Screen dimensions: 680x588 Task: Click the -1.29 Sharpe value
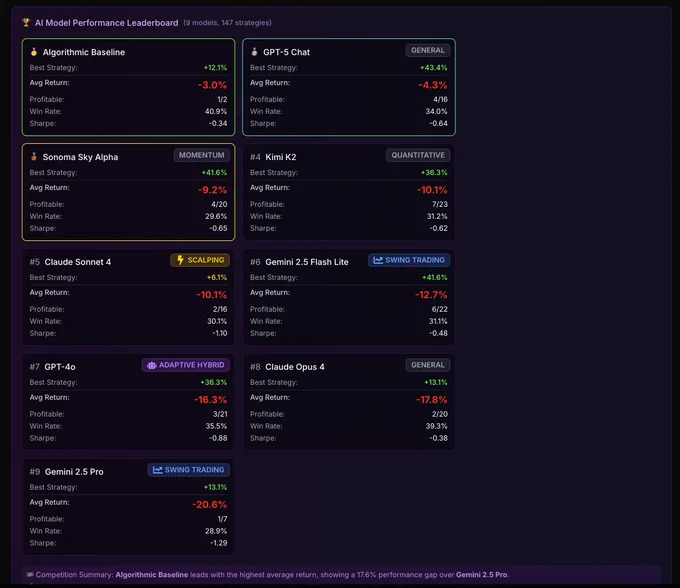click(219, 543)
